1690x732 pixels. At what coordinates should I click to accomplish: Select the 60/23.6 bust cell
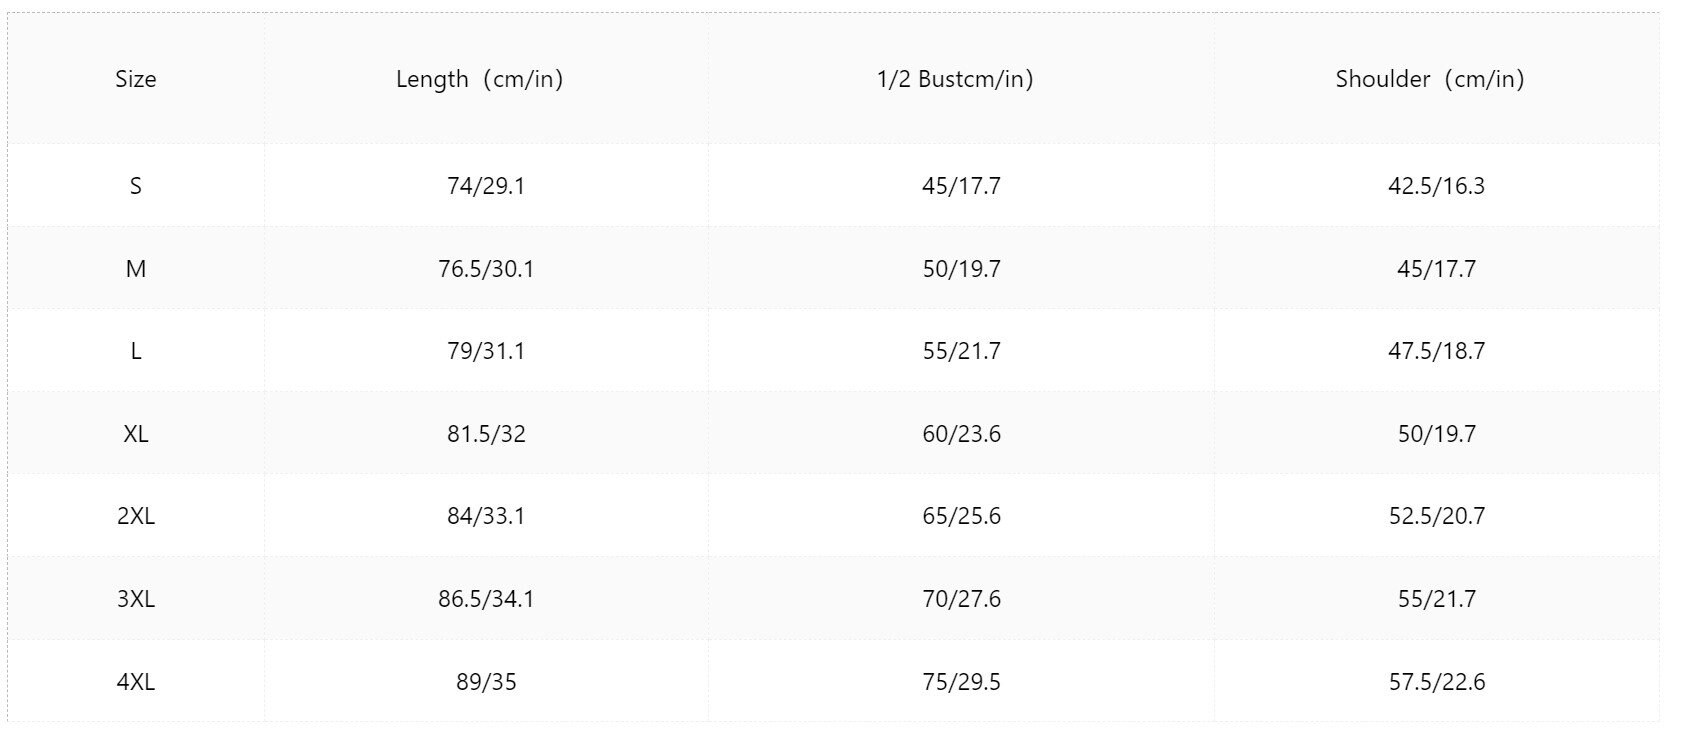[x=962, y=434]
